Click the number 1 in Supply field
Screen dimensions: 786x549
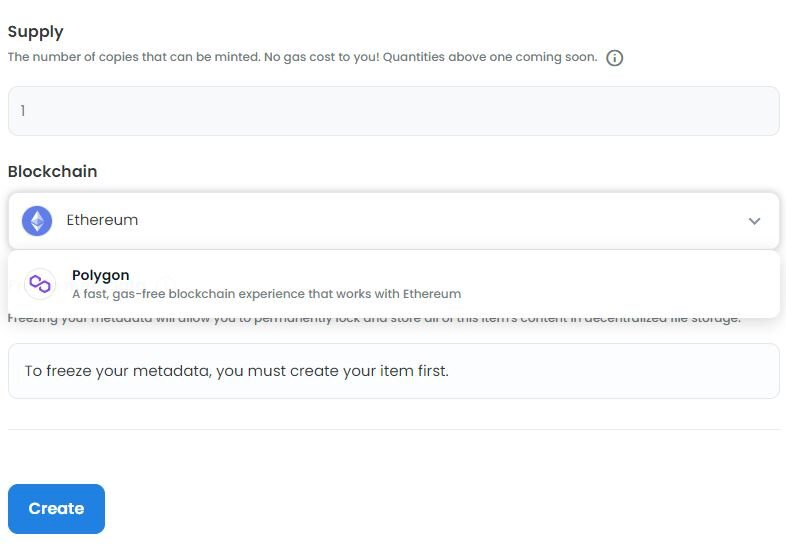click(x=22, y=111)
